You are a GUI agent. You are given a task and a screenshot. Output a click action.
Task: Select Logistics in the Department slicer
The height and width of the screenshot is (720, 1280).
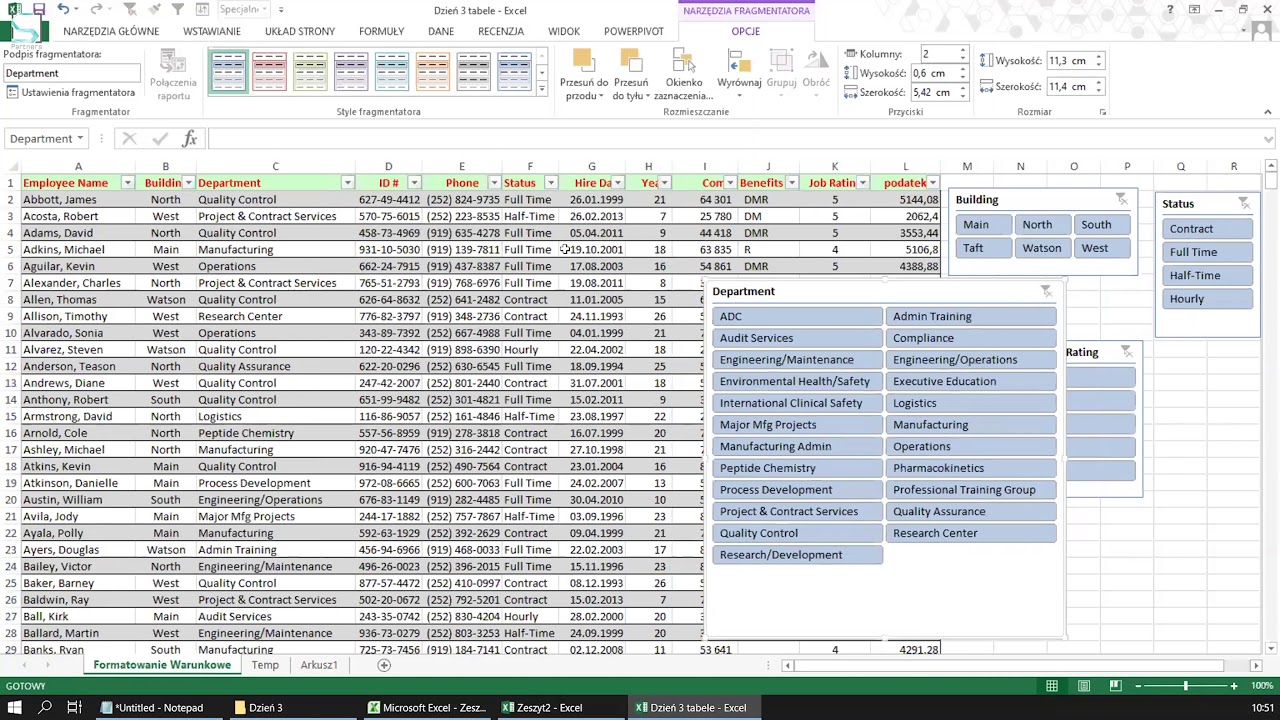(x=971, y=403)
